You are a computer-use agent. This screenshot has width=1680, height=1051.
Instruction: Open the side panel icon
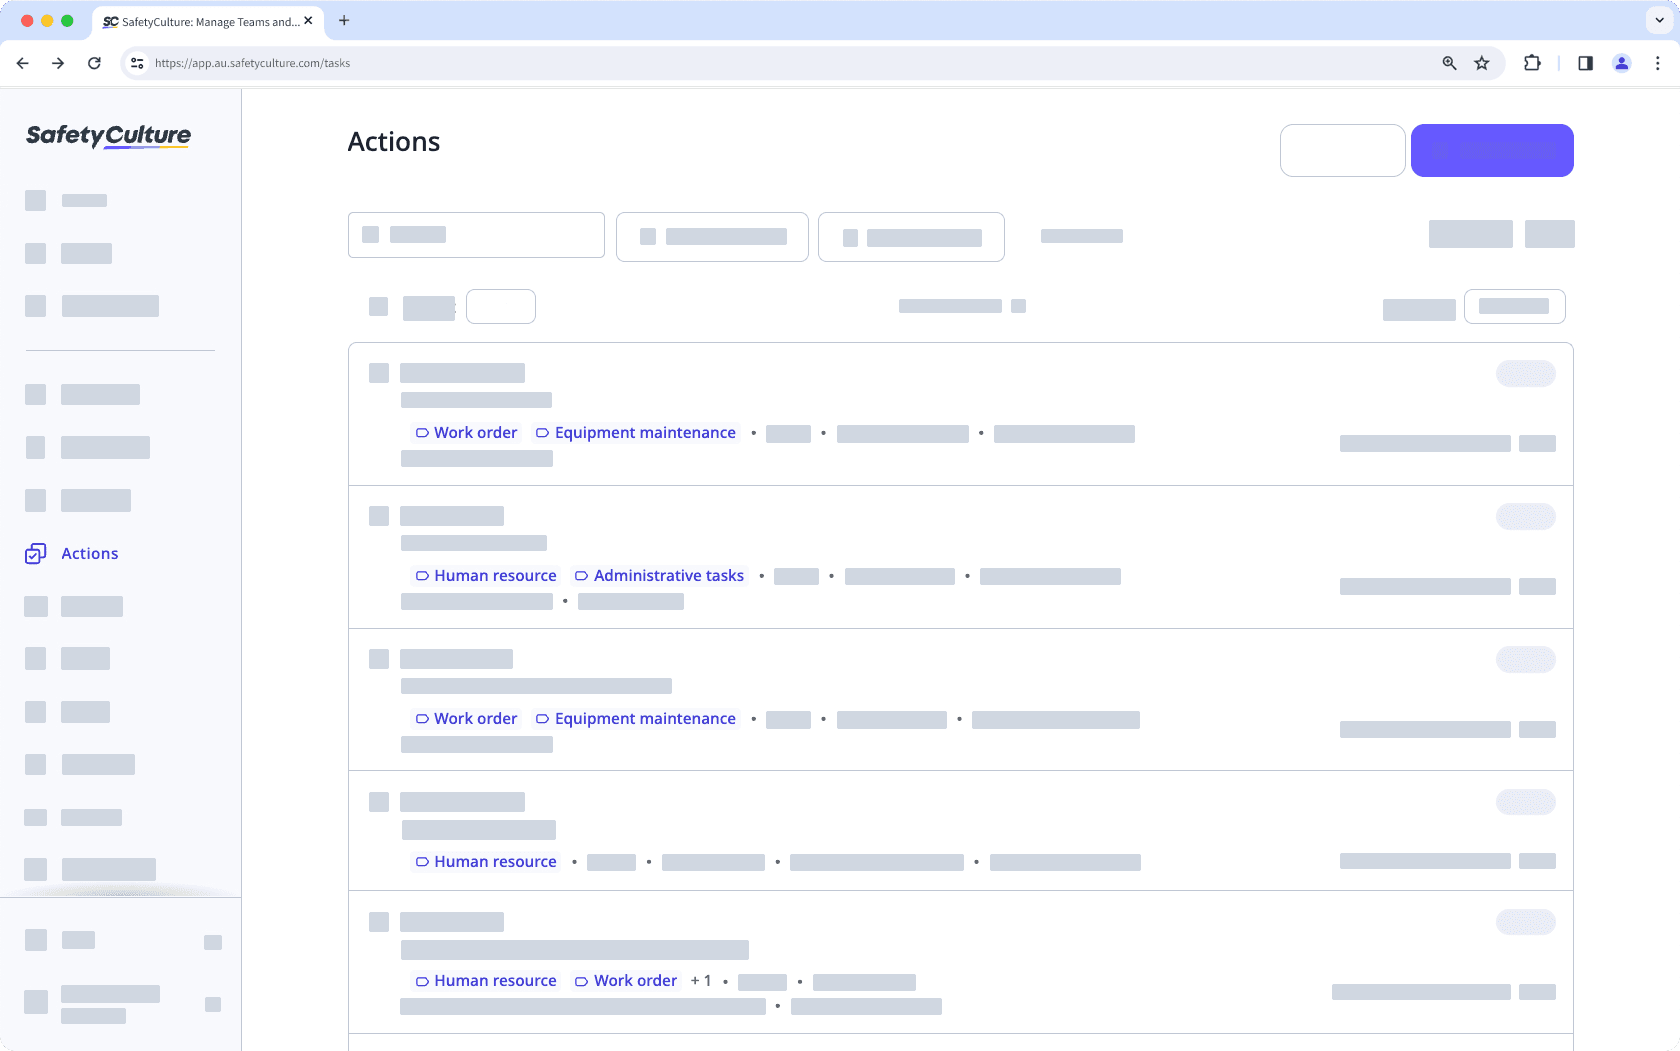[1584, 63]
